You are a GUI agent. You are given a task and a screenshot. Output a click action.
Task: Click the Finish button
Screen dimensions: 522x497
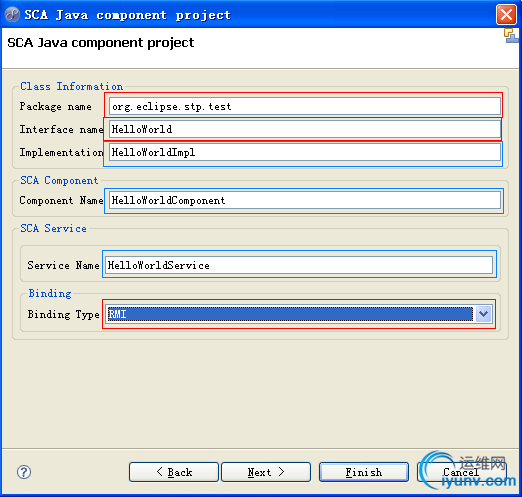364,472
